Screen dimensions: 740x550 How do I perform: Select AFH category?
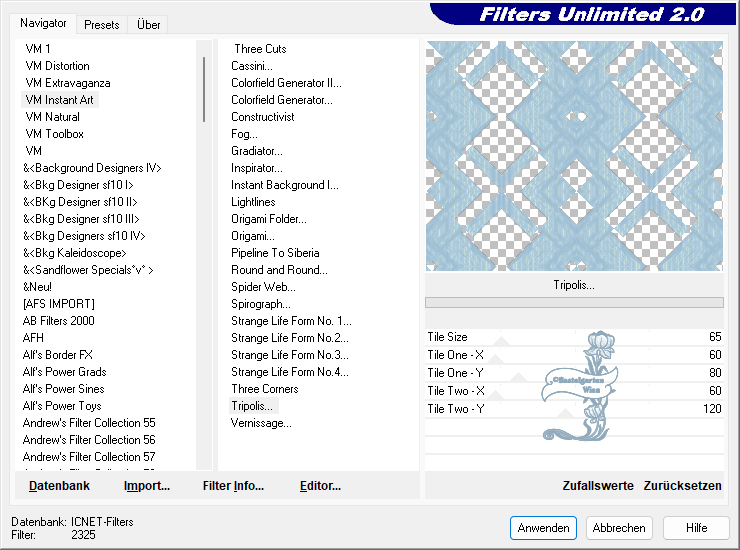pyautogui.click(x=33, y=338)
